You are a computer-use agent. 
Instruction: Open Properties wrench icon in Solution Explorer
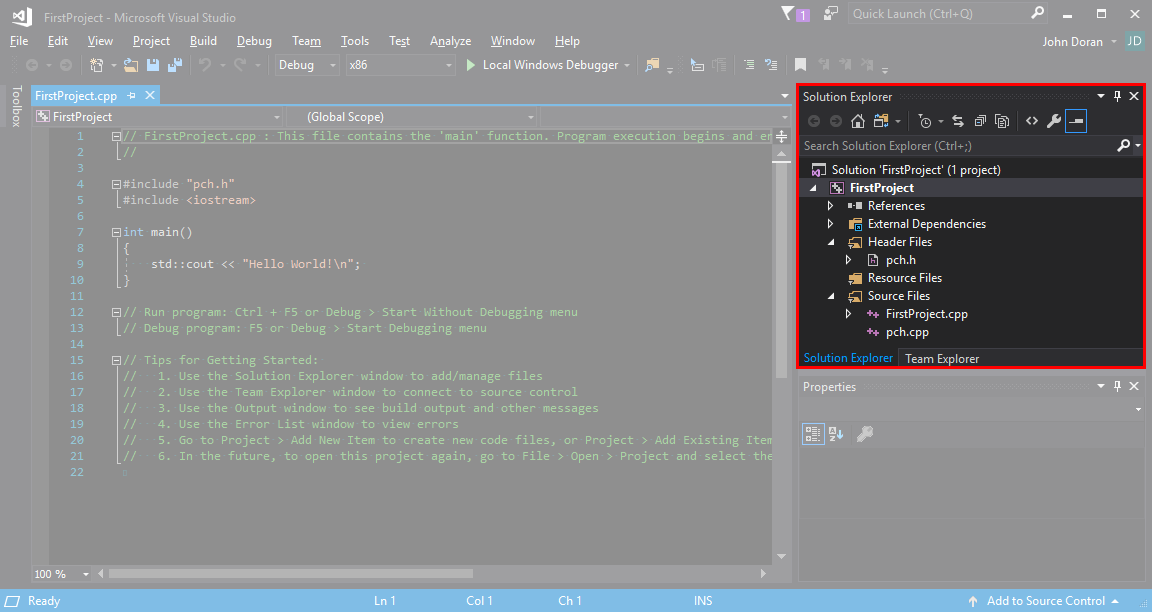click(x=1054, y=121)
